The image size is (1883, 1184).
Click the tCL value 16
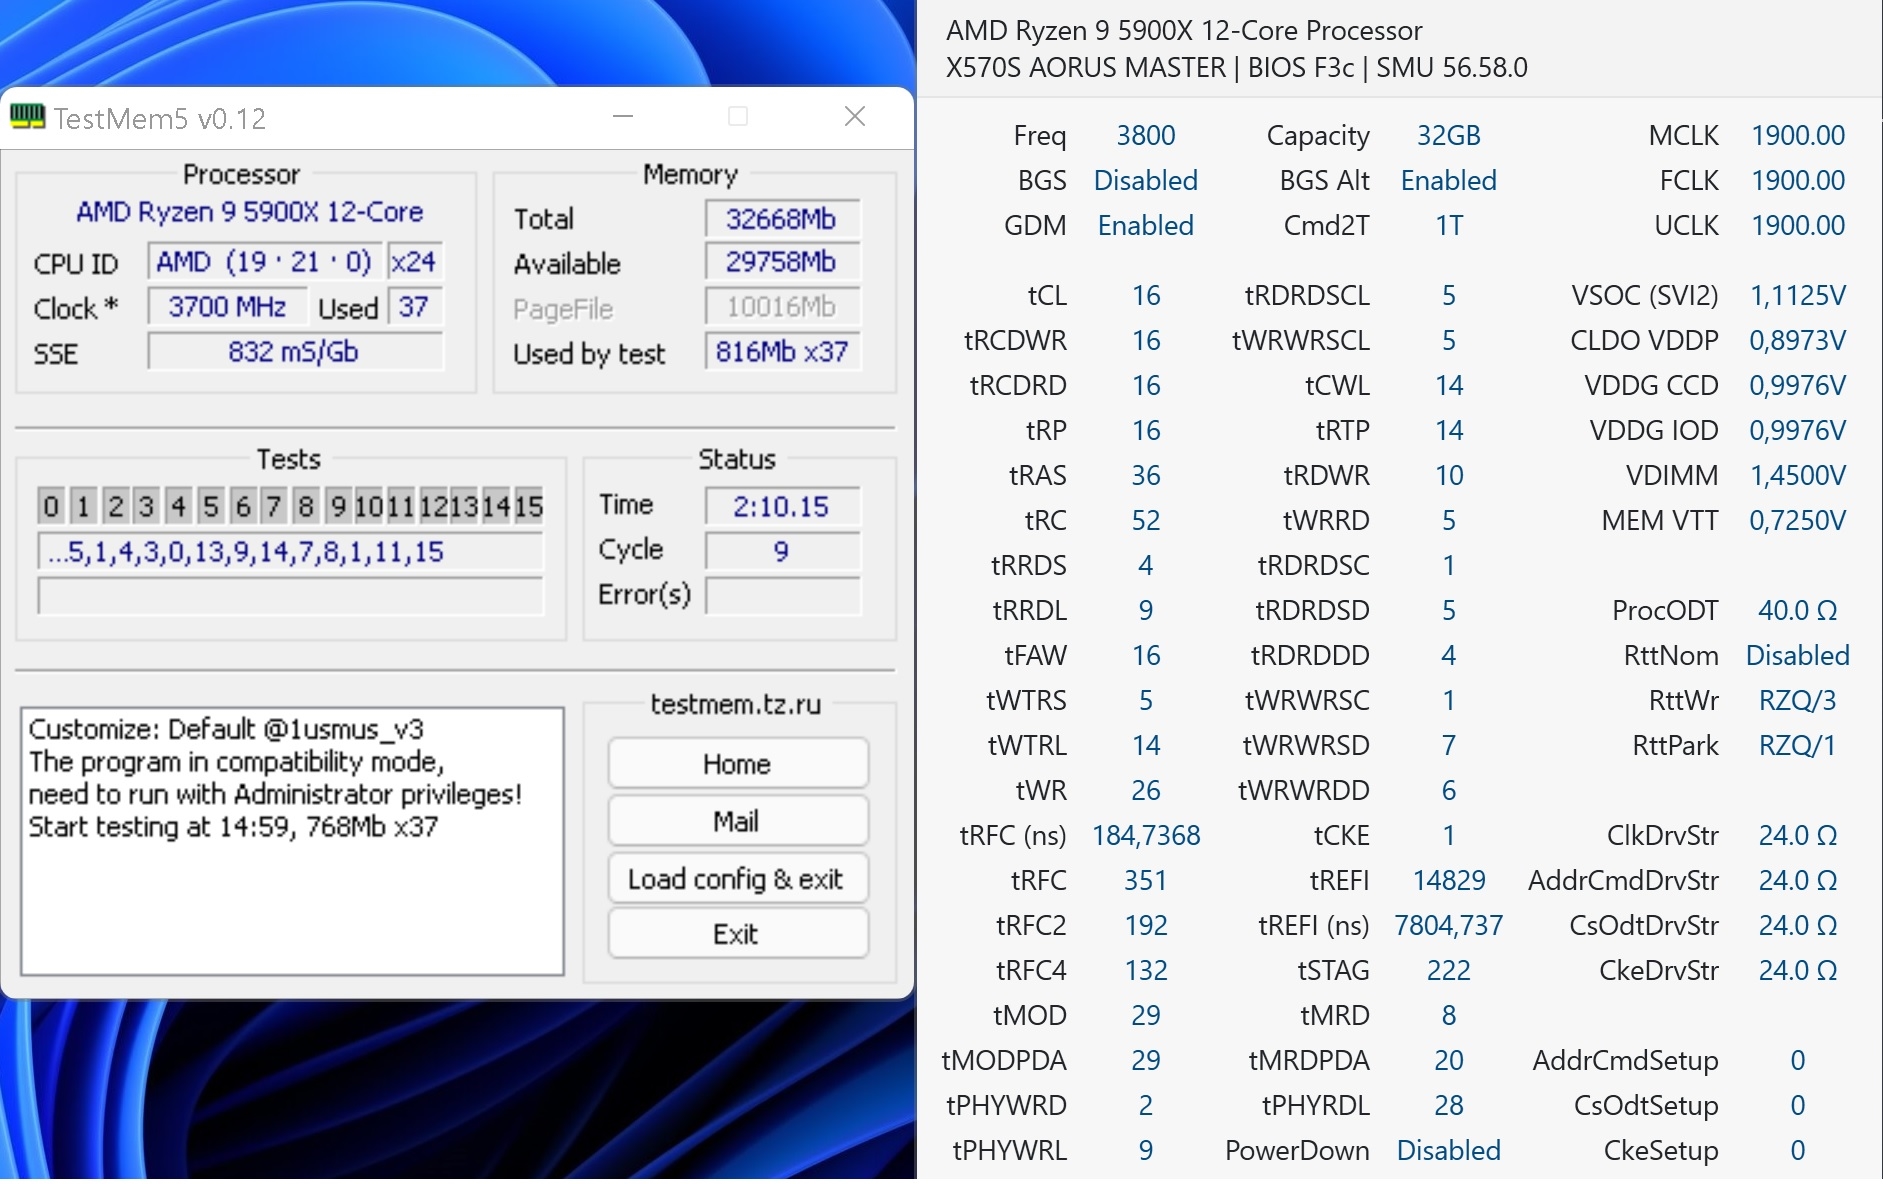tap(1145, 296)
